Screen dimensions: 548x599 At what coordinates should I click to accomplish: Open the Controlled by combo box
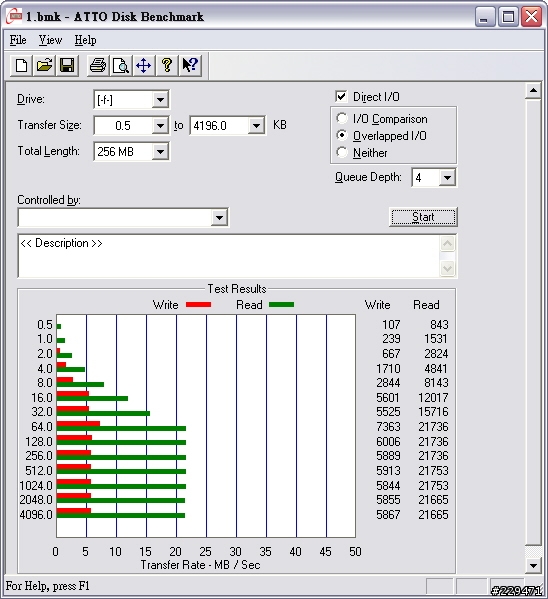(123, 218)
